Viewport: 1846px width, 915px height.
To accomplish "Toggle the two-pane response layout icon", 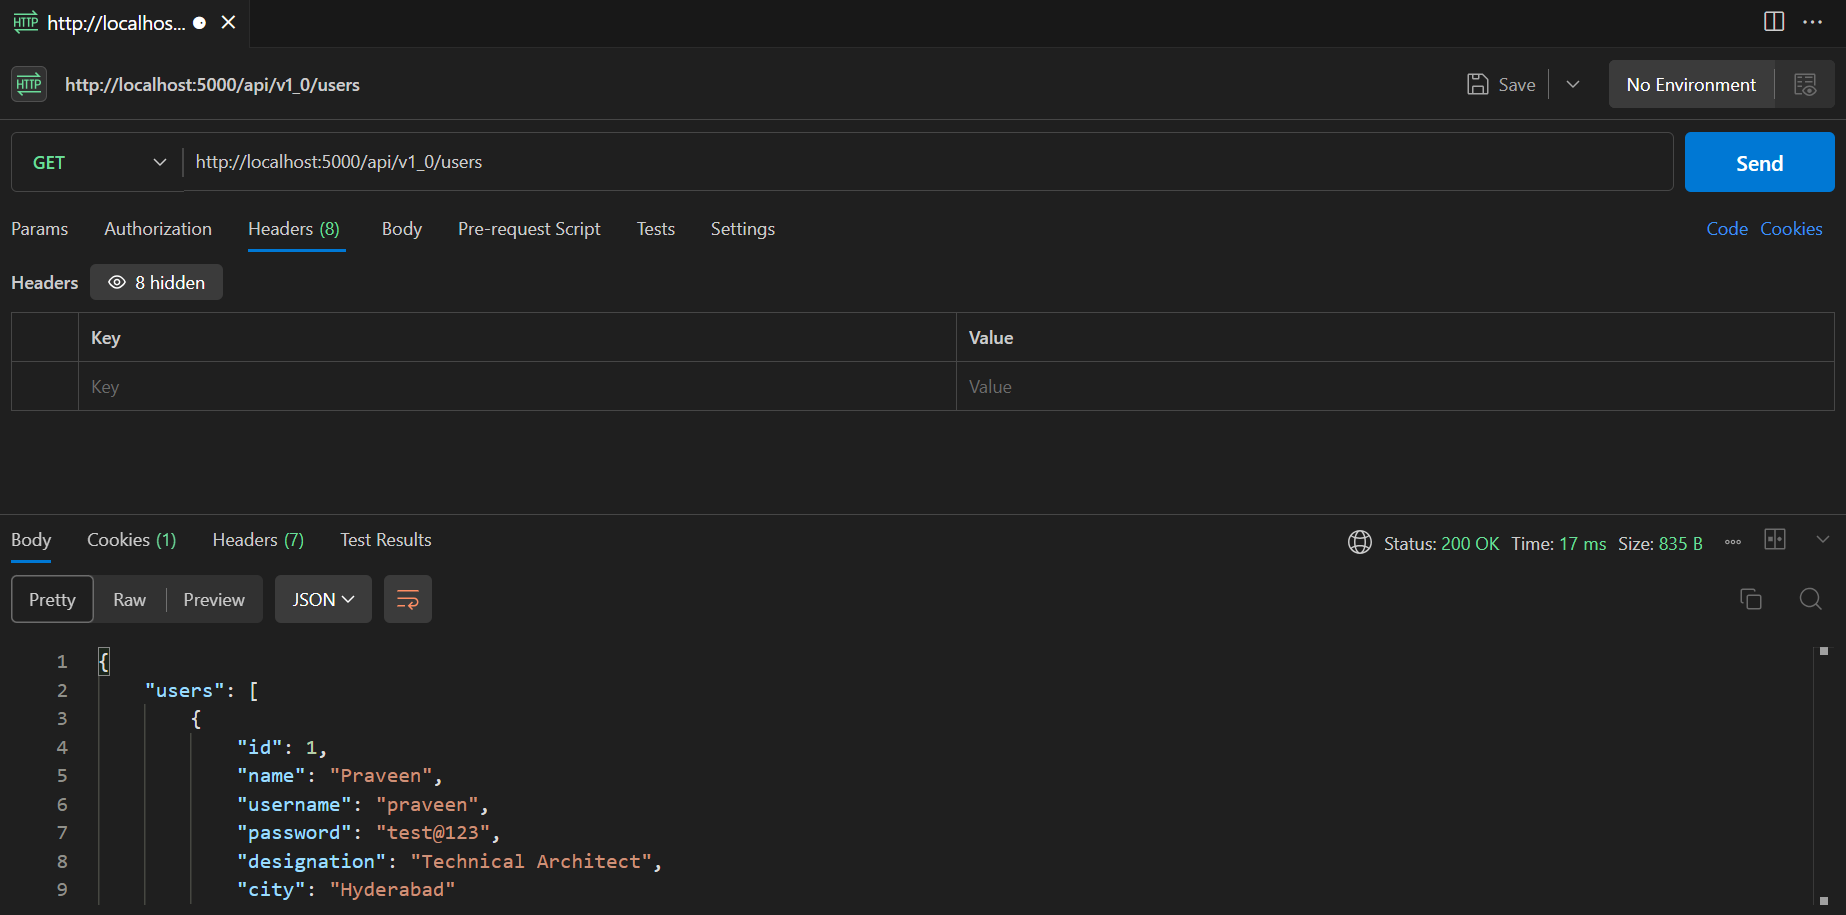I will [x=1775, y=539].
